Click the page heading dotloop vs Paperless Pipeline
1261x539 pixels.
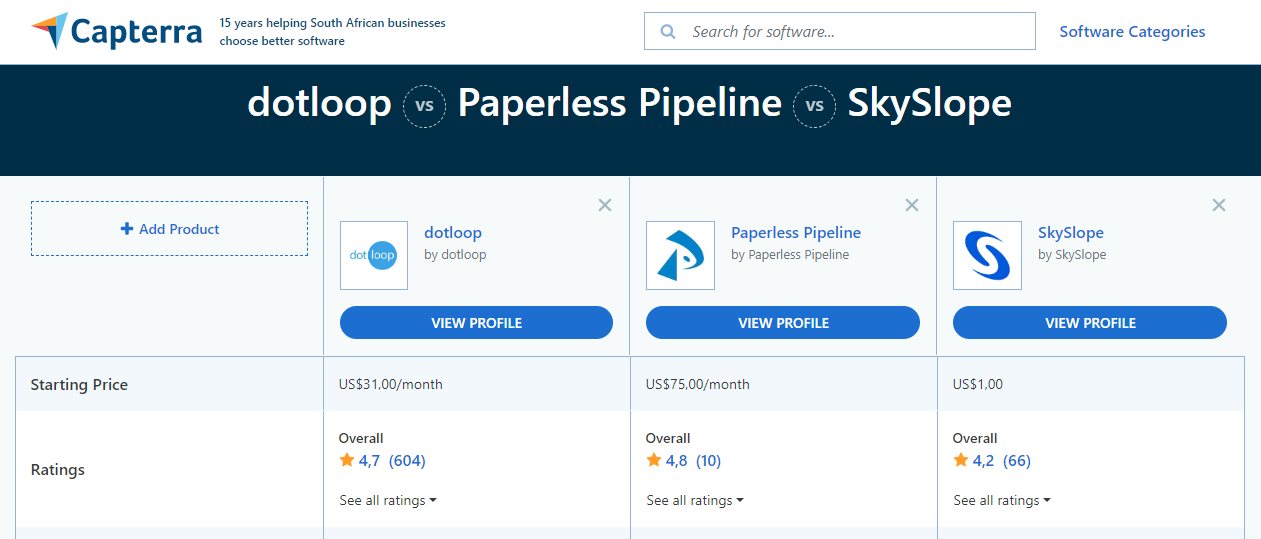click(x=629, y=104)
